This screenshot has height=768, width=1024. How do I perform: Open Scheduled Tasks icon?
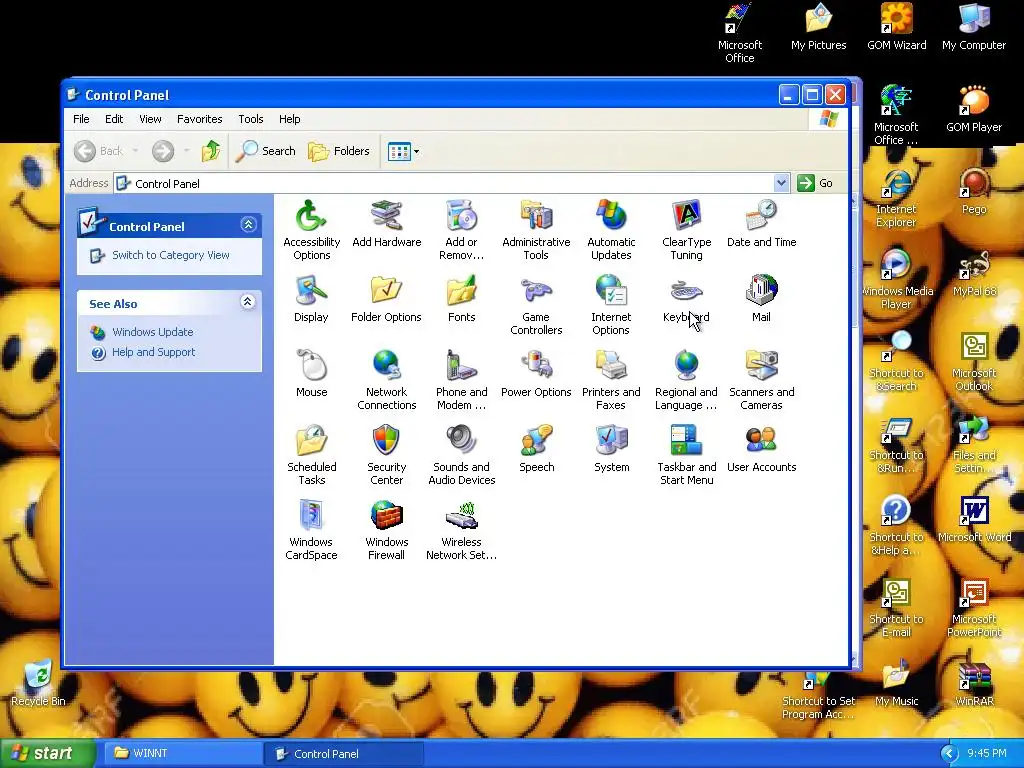coord(312,455)
